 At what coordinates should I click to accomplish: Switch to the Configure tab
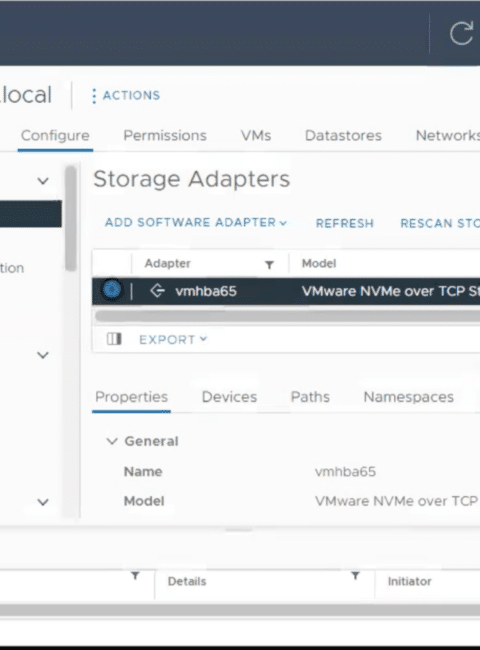tap(55, 136)
